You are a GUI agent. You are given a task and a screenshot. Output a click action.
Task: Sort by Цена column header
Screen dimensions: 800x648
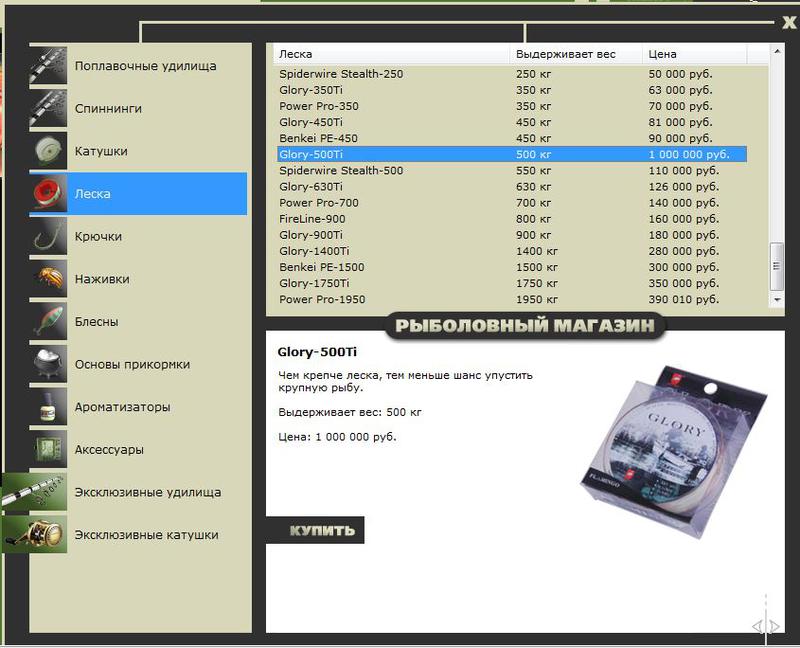694,54
